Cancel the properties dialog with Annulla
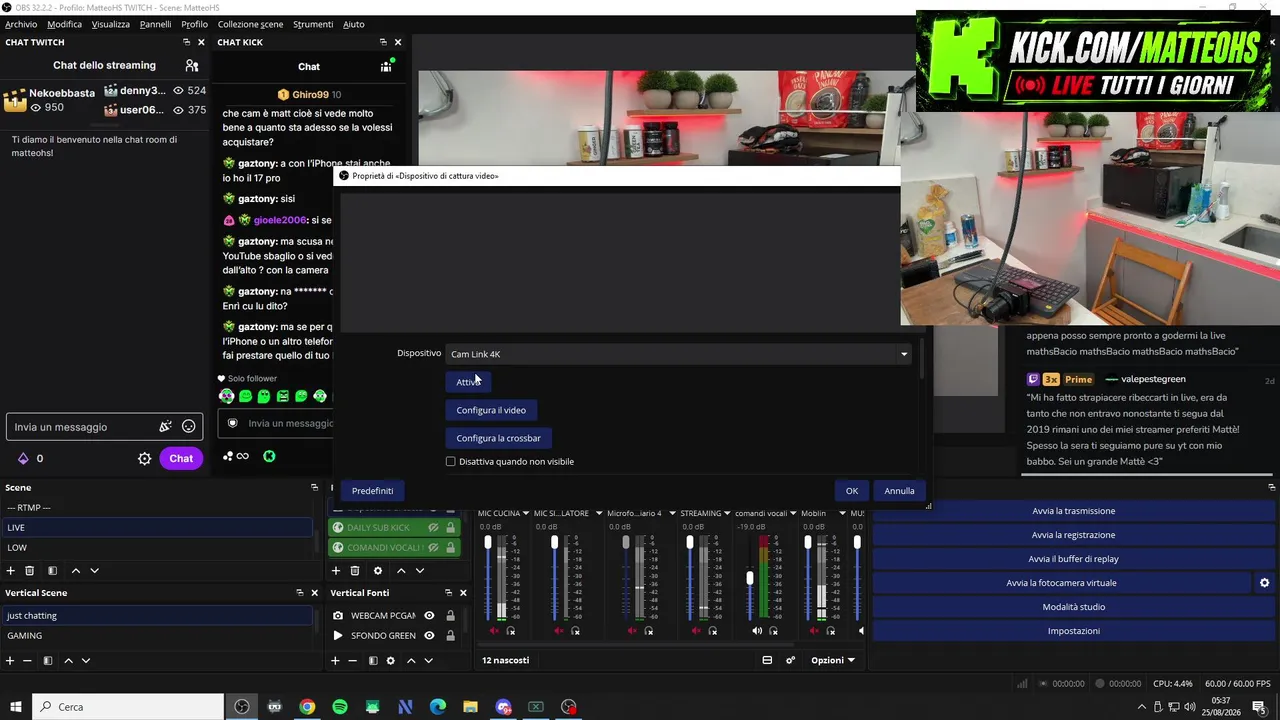Image resolution: width=1280 pixels, height=720 pixels. 899,491
